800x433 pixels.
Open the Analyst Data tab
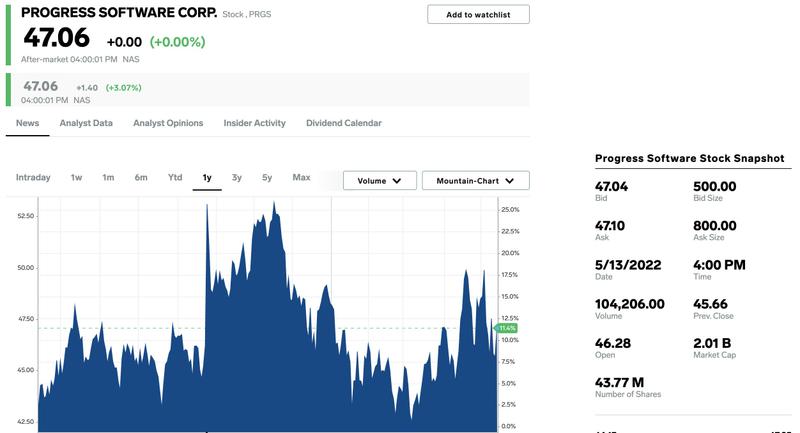pos(86,123)
